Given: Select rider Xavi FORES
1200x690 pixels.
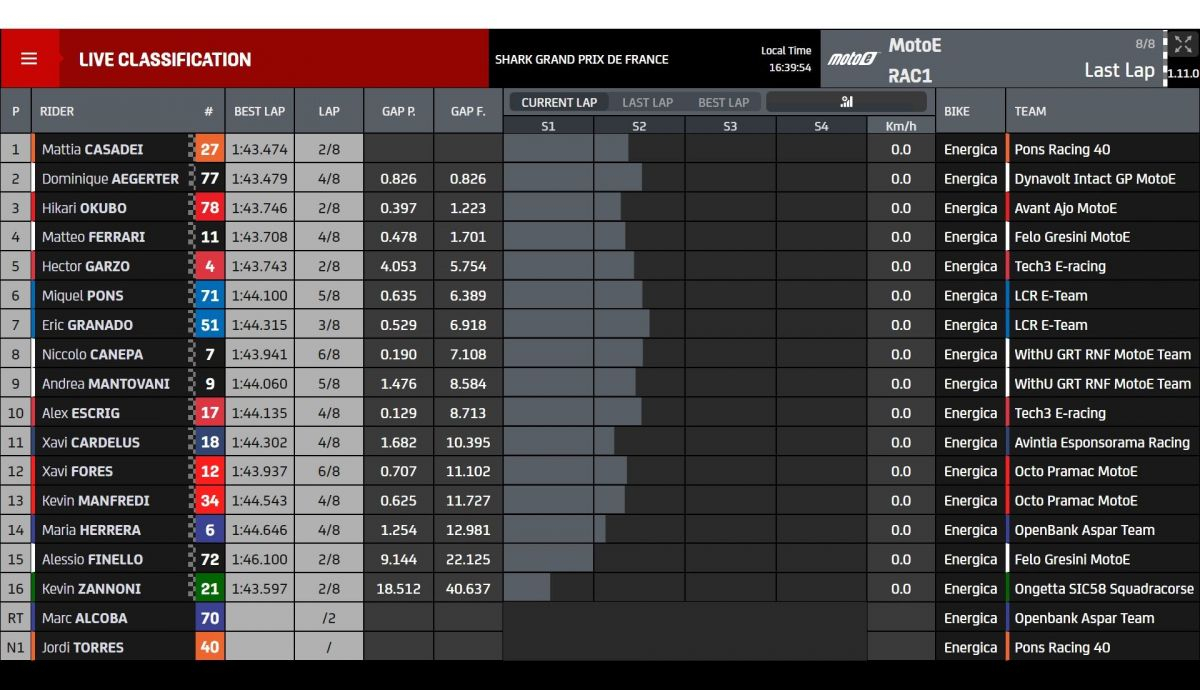Looking at the screenshot, I should pos(77,471).
